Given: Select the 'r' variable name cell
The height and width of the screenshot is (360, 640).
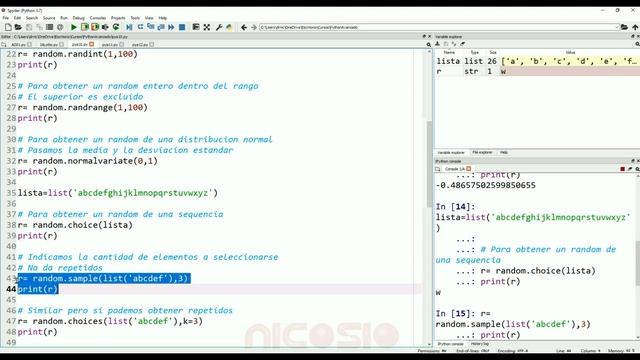Looking at the screenshot, I should click(449, 71).
